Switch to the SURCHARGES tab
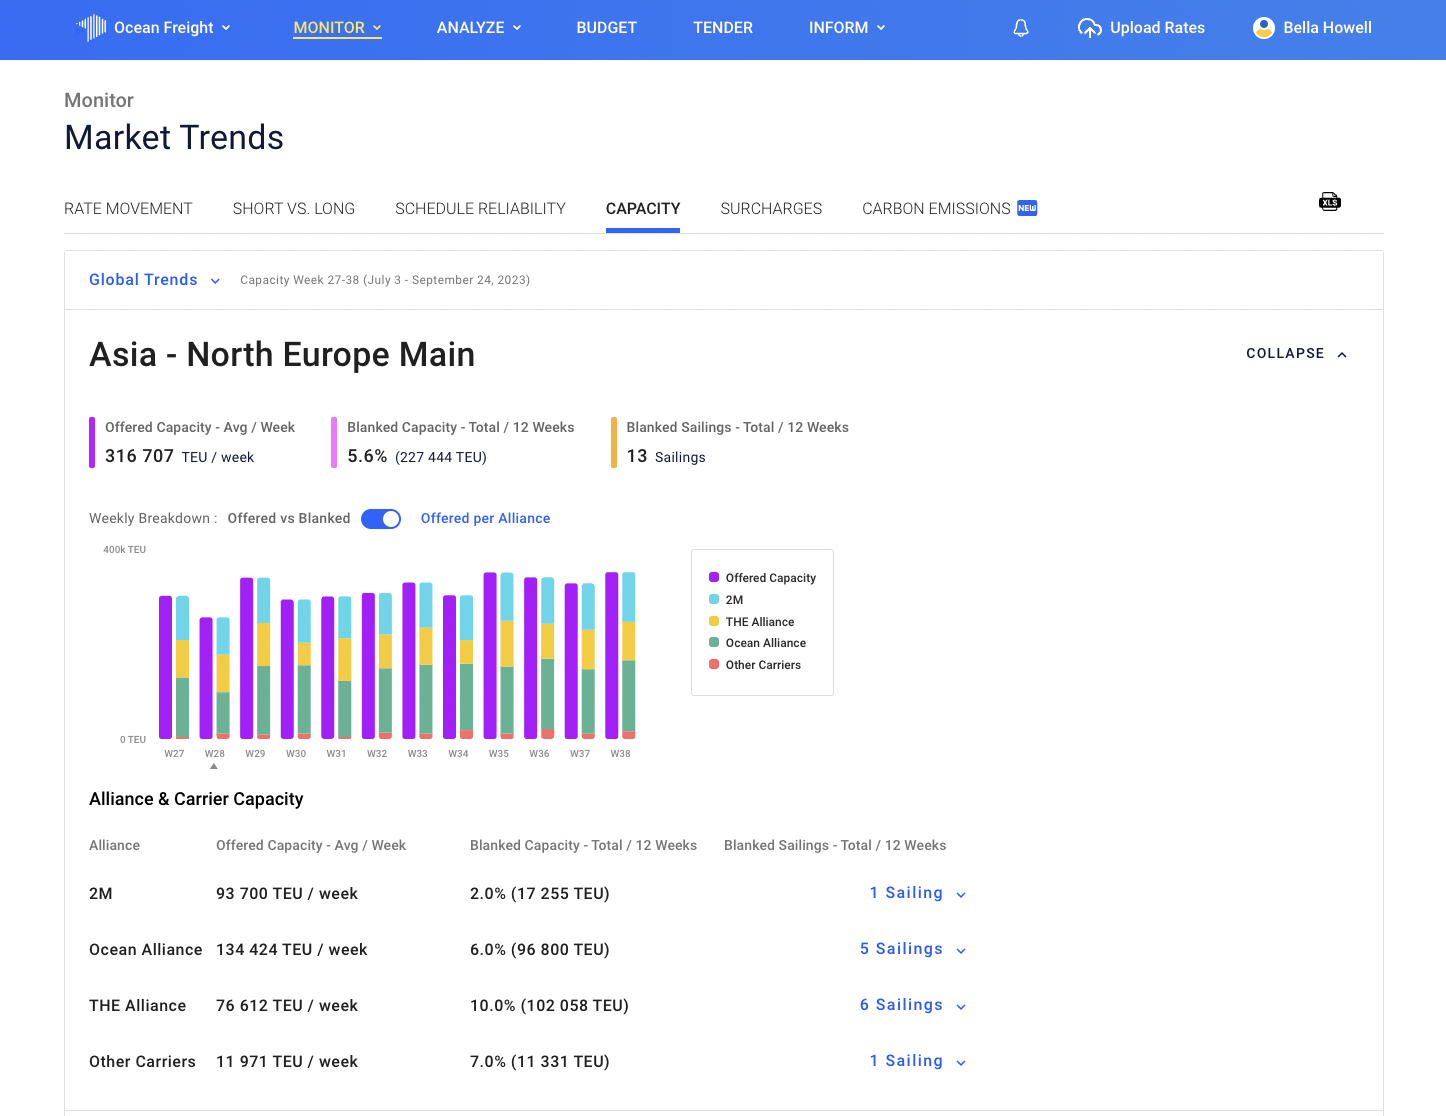This screenshot has width=1446, height=1116. tap(771, 208)
